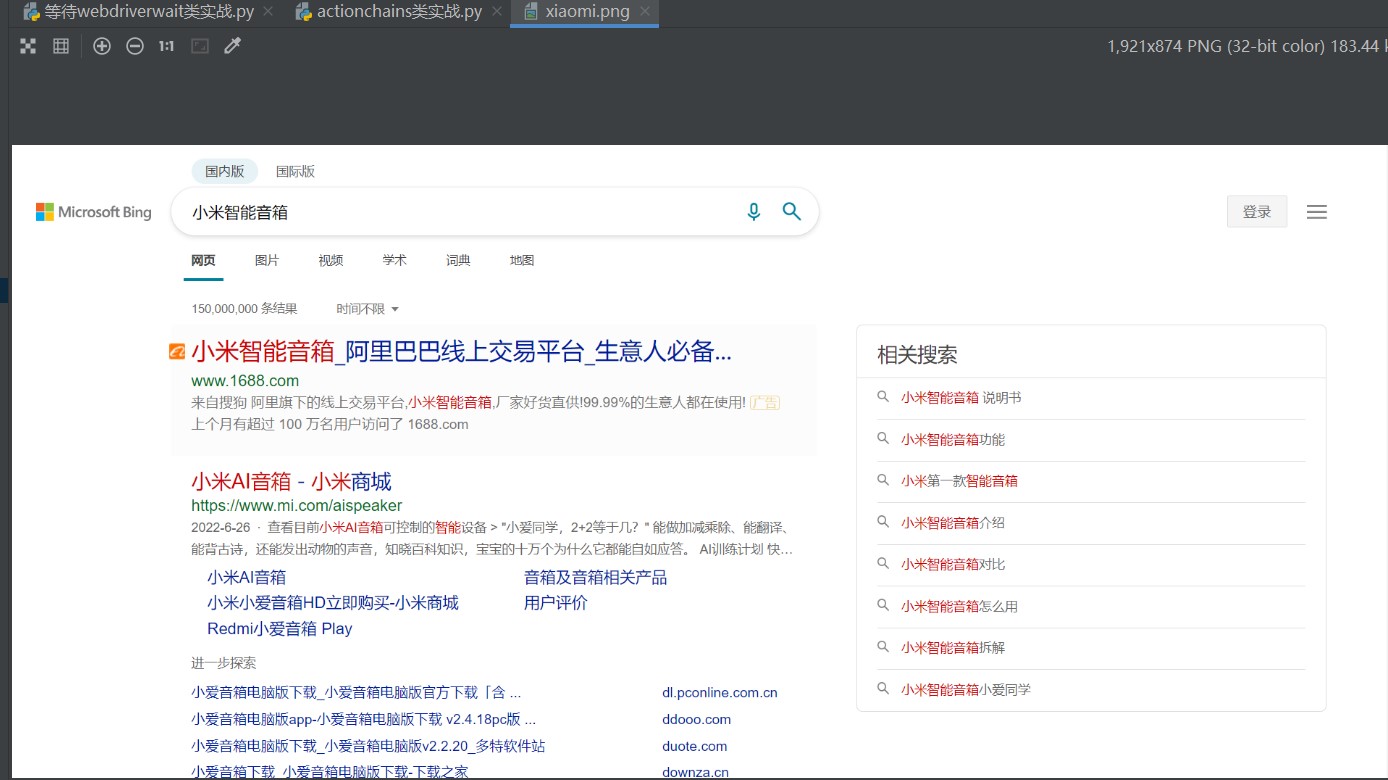Click the search icon beside 小米智能音箱 说明书
This screenshot has height=780, width=1388.
[x=883, y=397]
